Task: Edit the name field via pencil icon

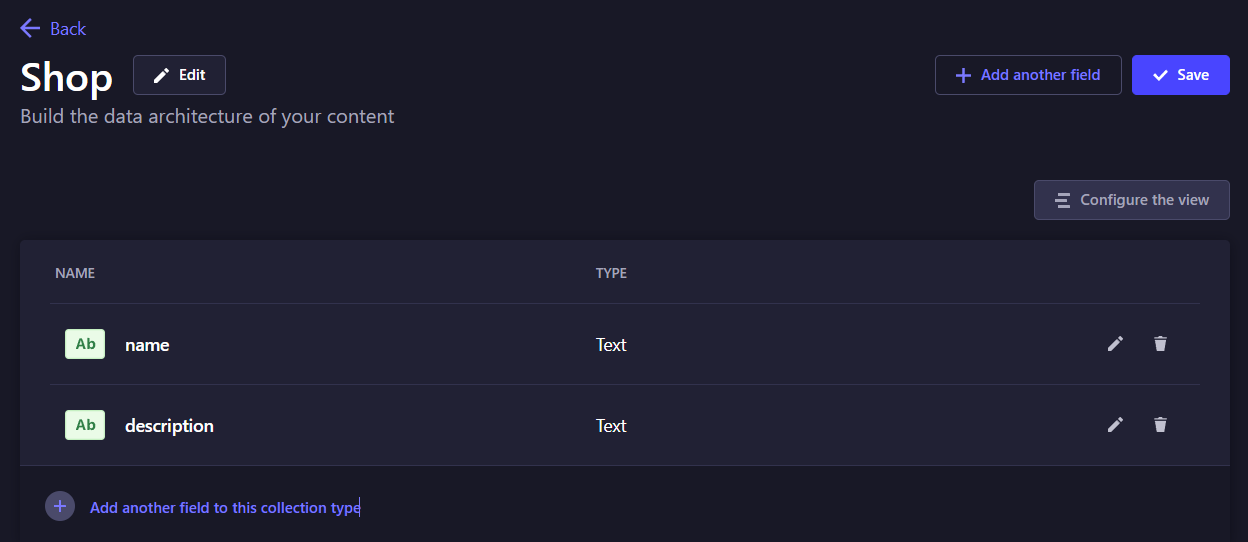Action: (1115, 344)
